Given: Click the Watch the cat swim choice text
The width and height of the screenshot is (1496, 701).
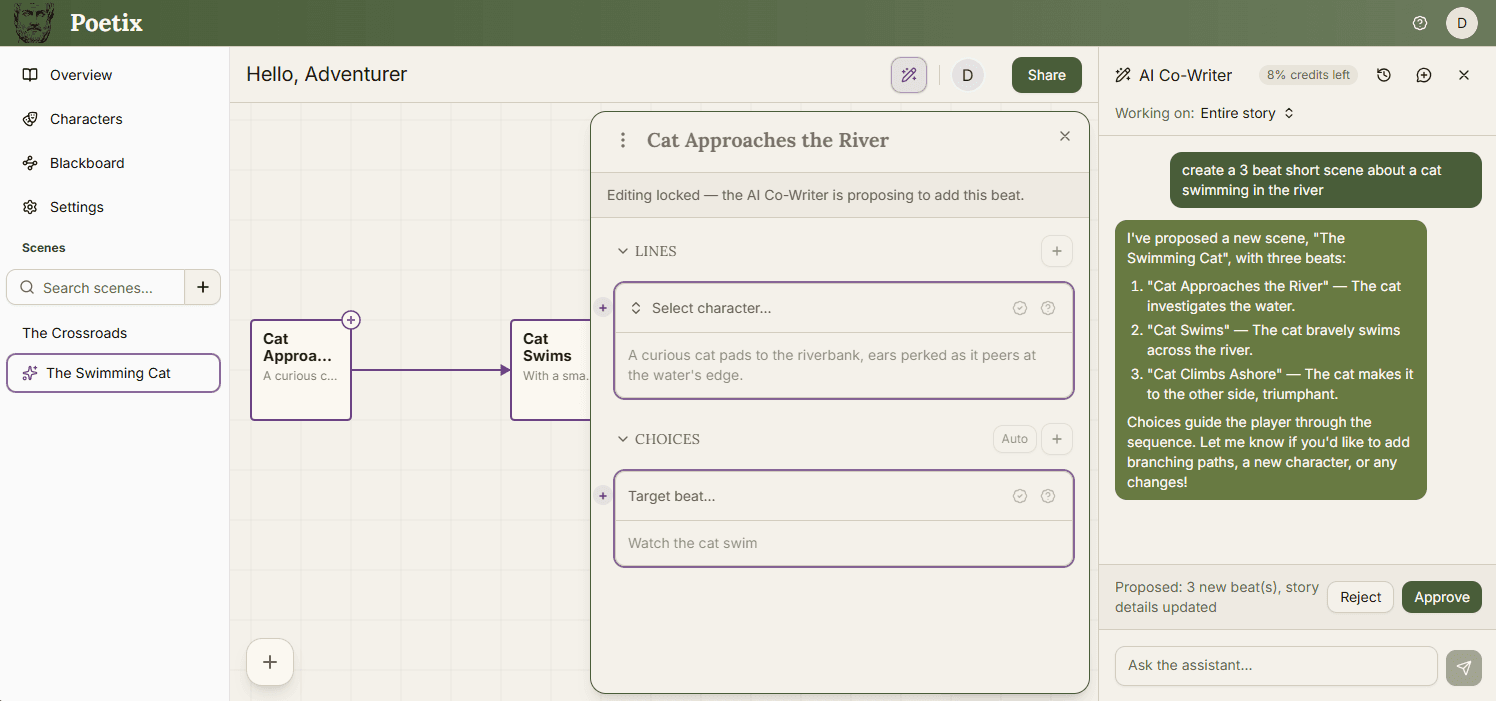Looking at the screenshot, I should pyautogui.click(x=692, y=543).
